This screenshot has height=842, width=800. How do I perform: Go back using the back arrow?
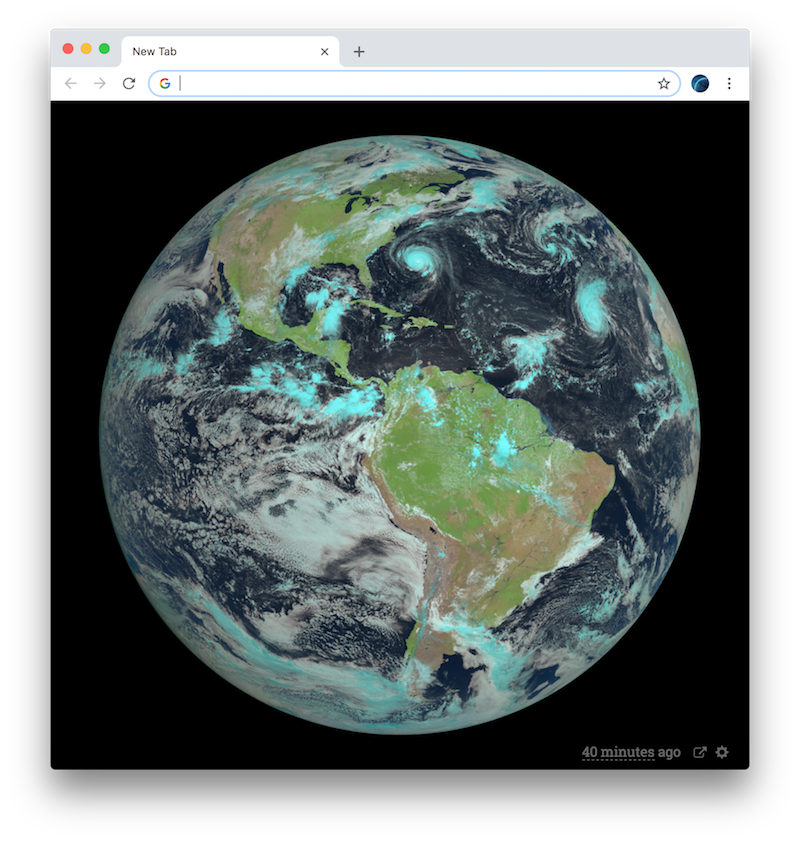point(70,83)
